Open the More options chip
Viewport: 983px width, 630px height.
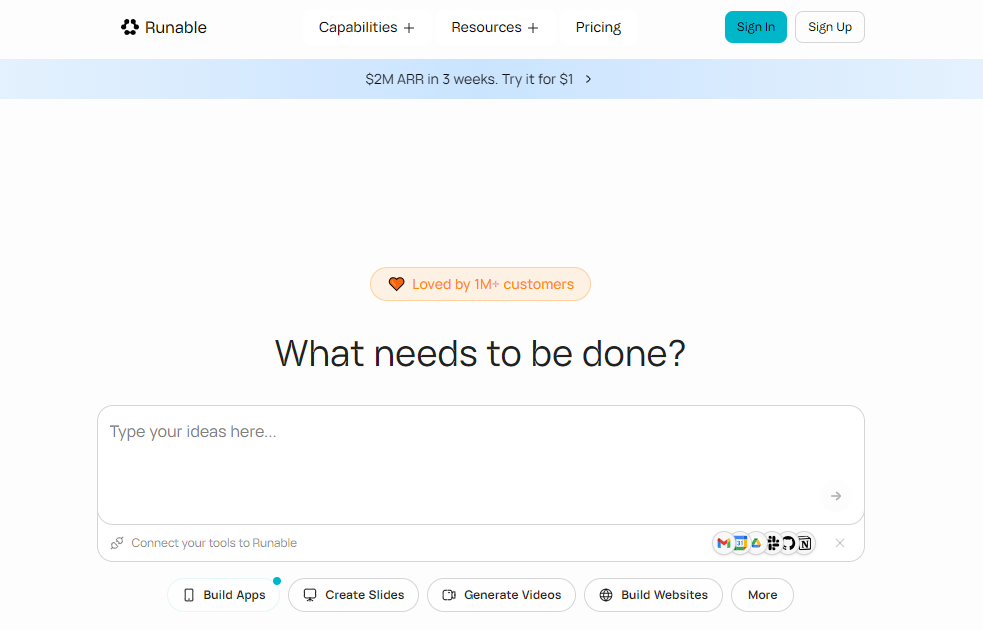pyautogui.click(x=762, y=595)
